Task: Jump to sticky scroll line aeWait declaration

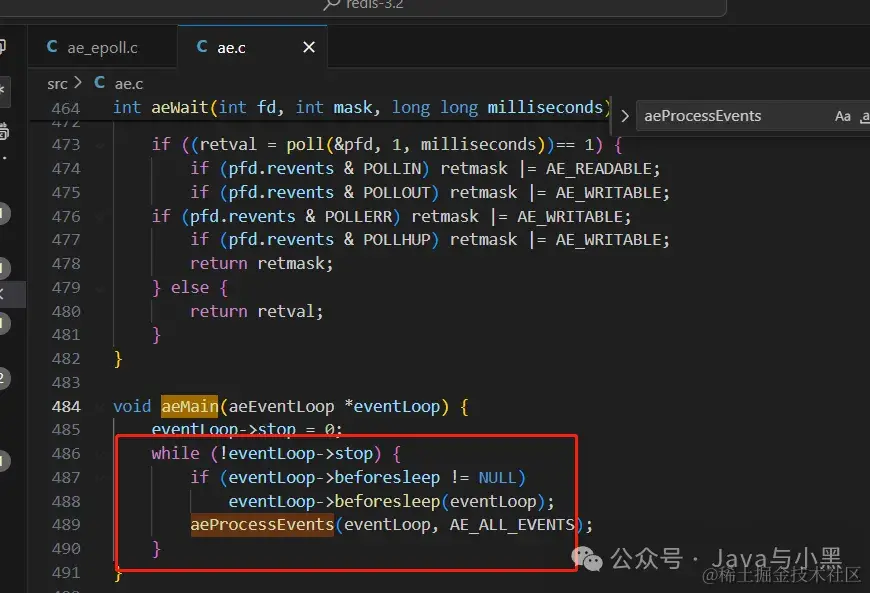Action: pyautogui.click(x=361, y=107)
